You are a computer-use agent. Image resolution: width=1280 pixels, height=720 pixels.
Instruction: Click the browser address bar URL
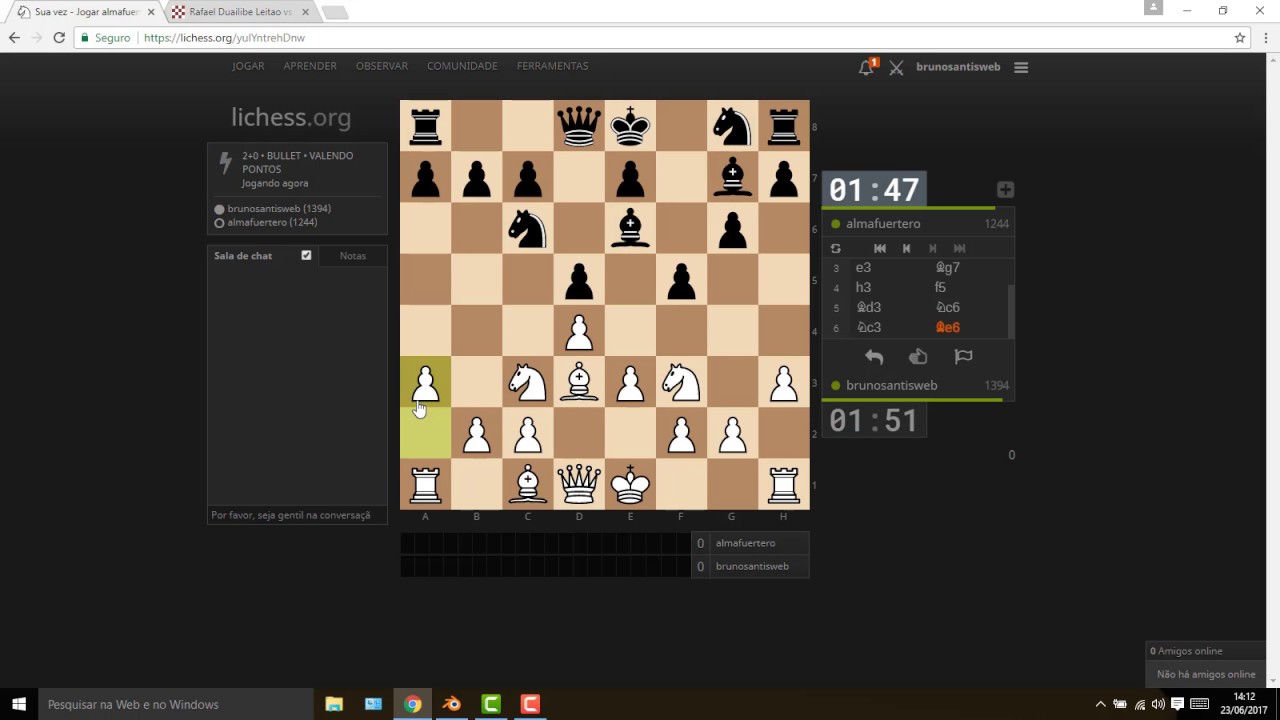[224, 38]
